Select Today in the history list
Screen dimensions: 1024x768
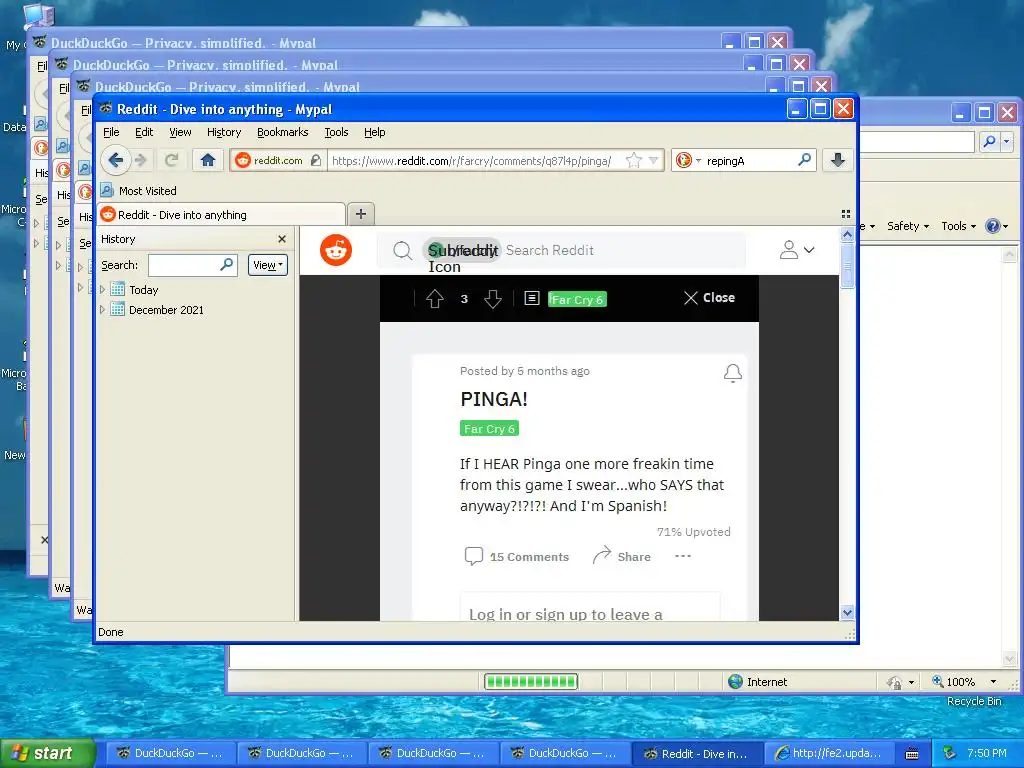[143, 289]
